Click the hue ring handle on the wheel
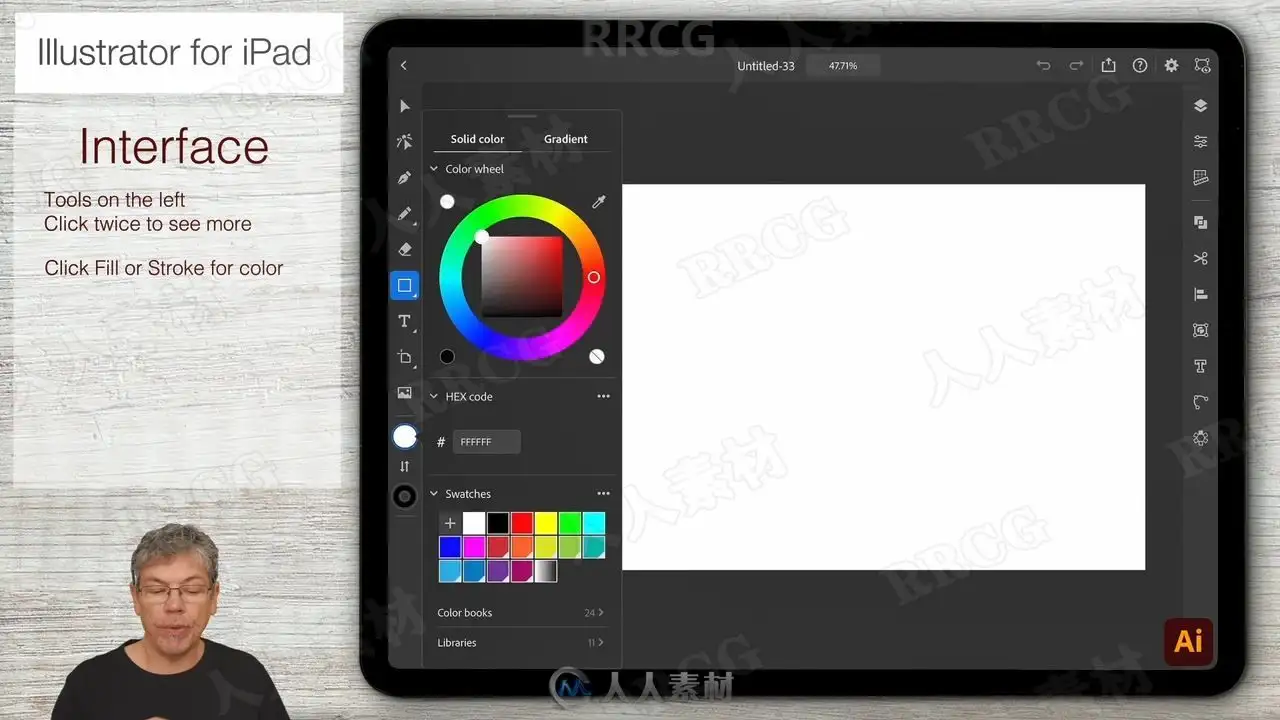 593,277
